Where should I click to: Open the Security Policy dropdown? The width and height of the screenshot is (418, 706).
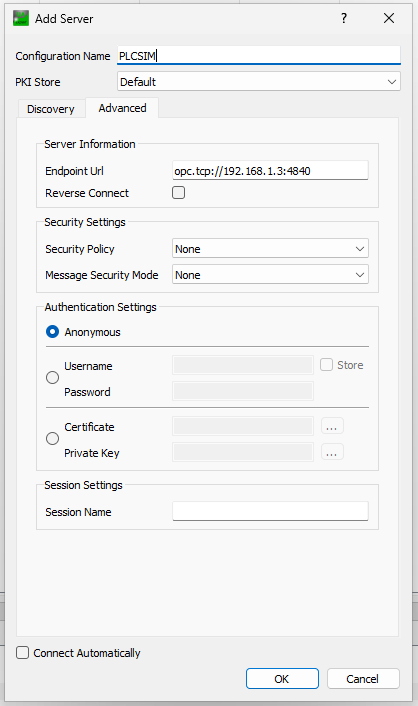[x=270, y=249]
